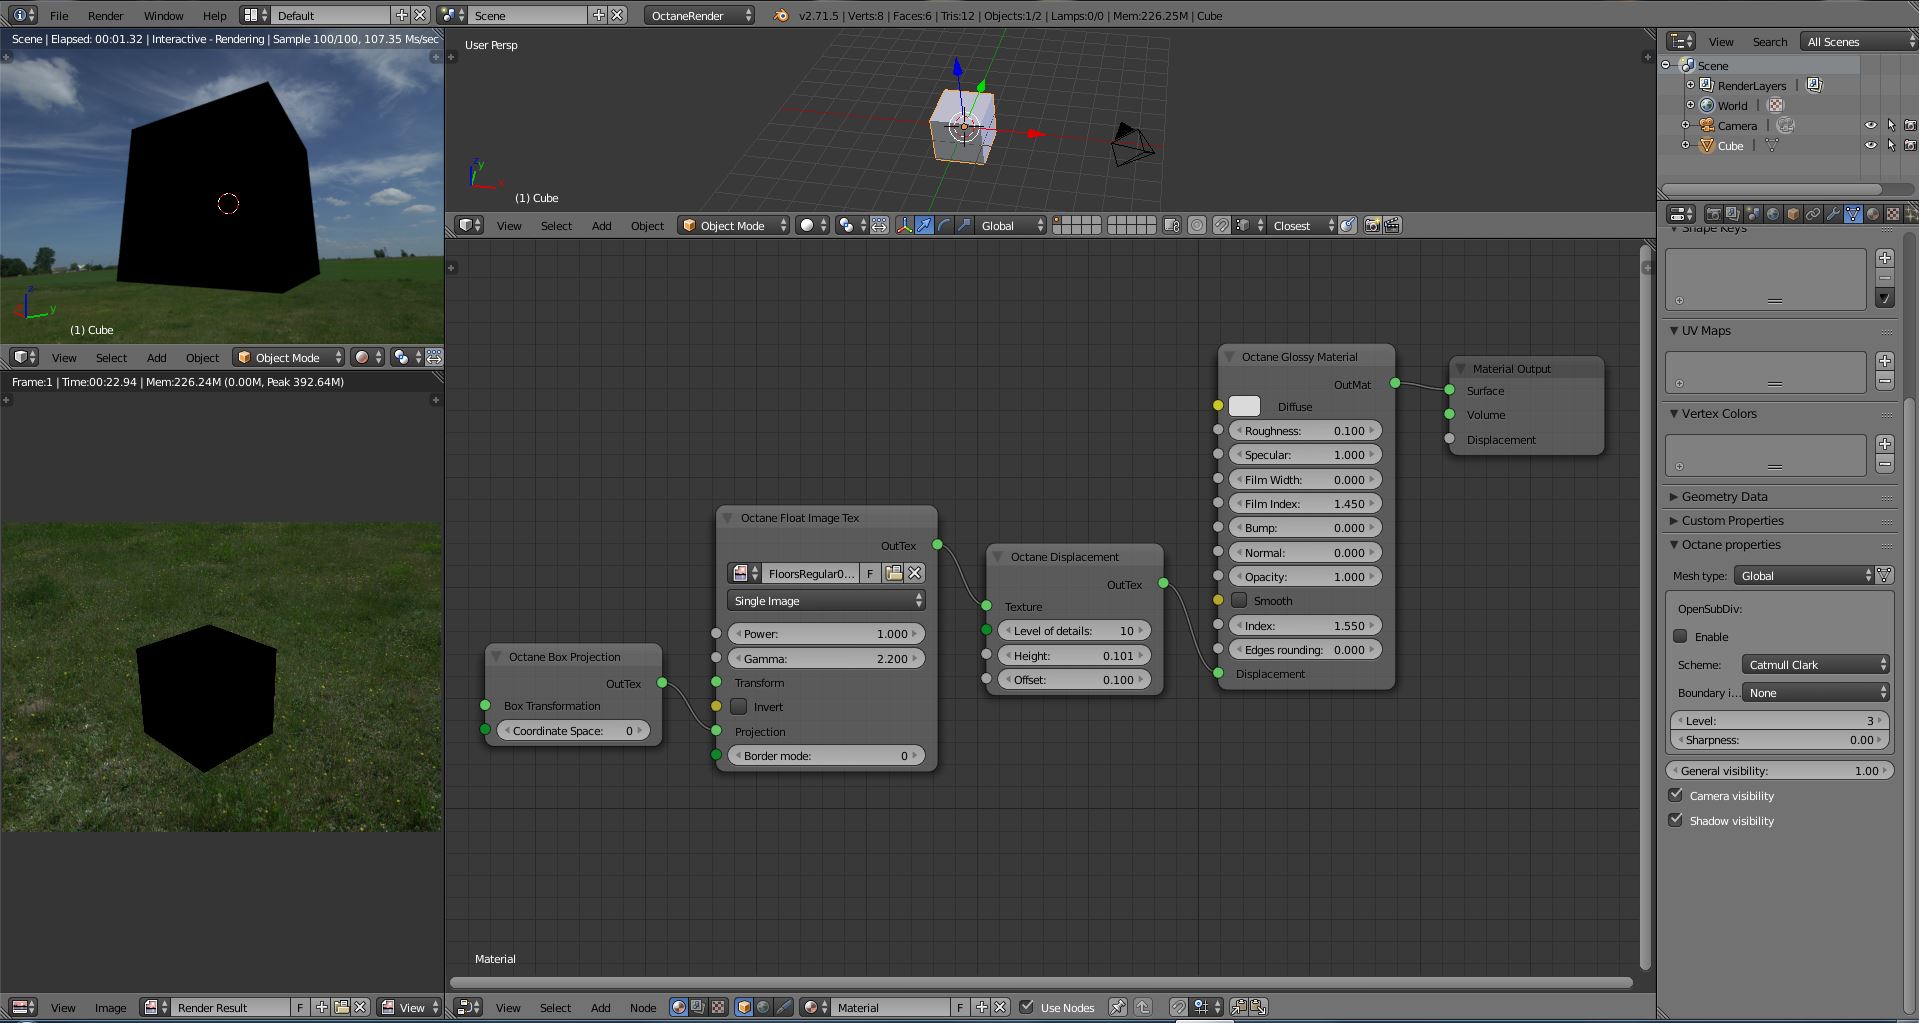Click the OpenGL render image camera icon

click(x=1372, y=225)
